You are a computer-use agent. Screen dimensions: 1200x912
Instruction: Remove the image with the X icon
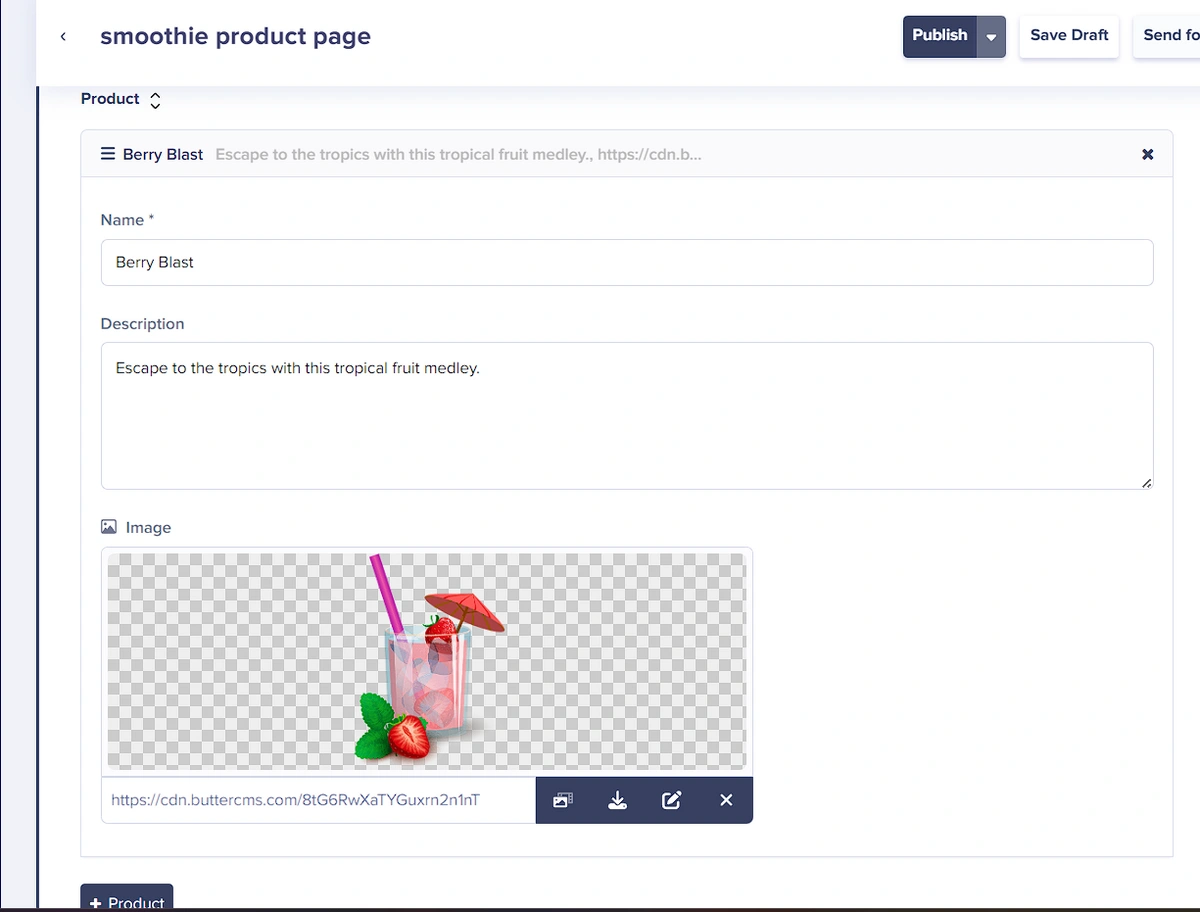[x=726, y=800]
